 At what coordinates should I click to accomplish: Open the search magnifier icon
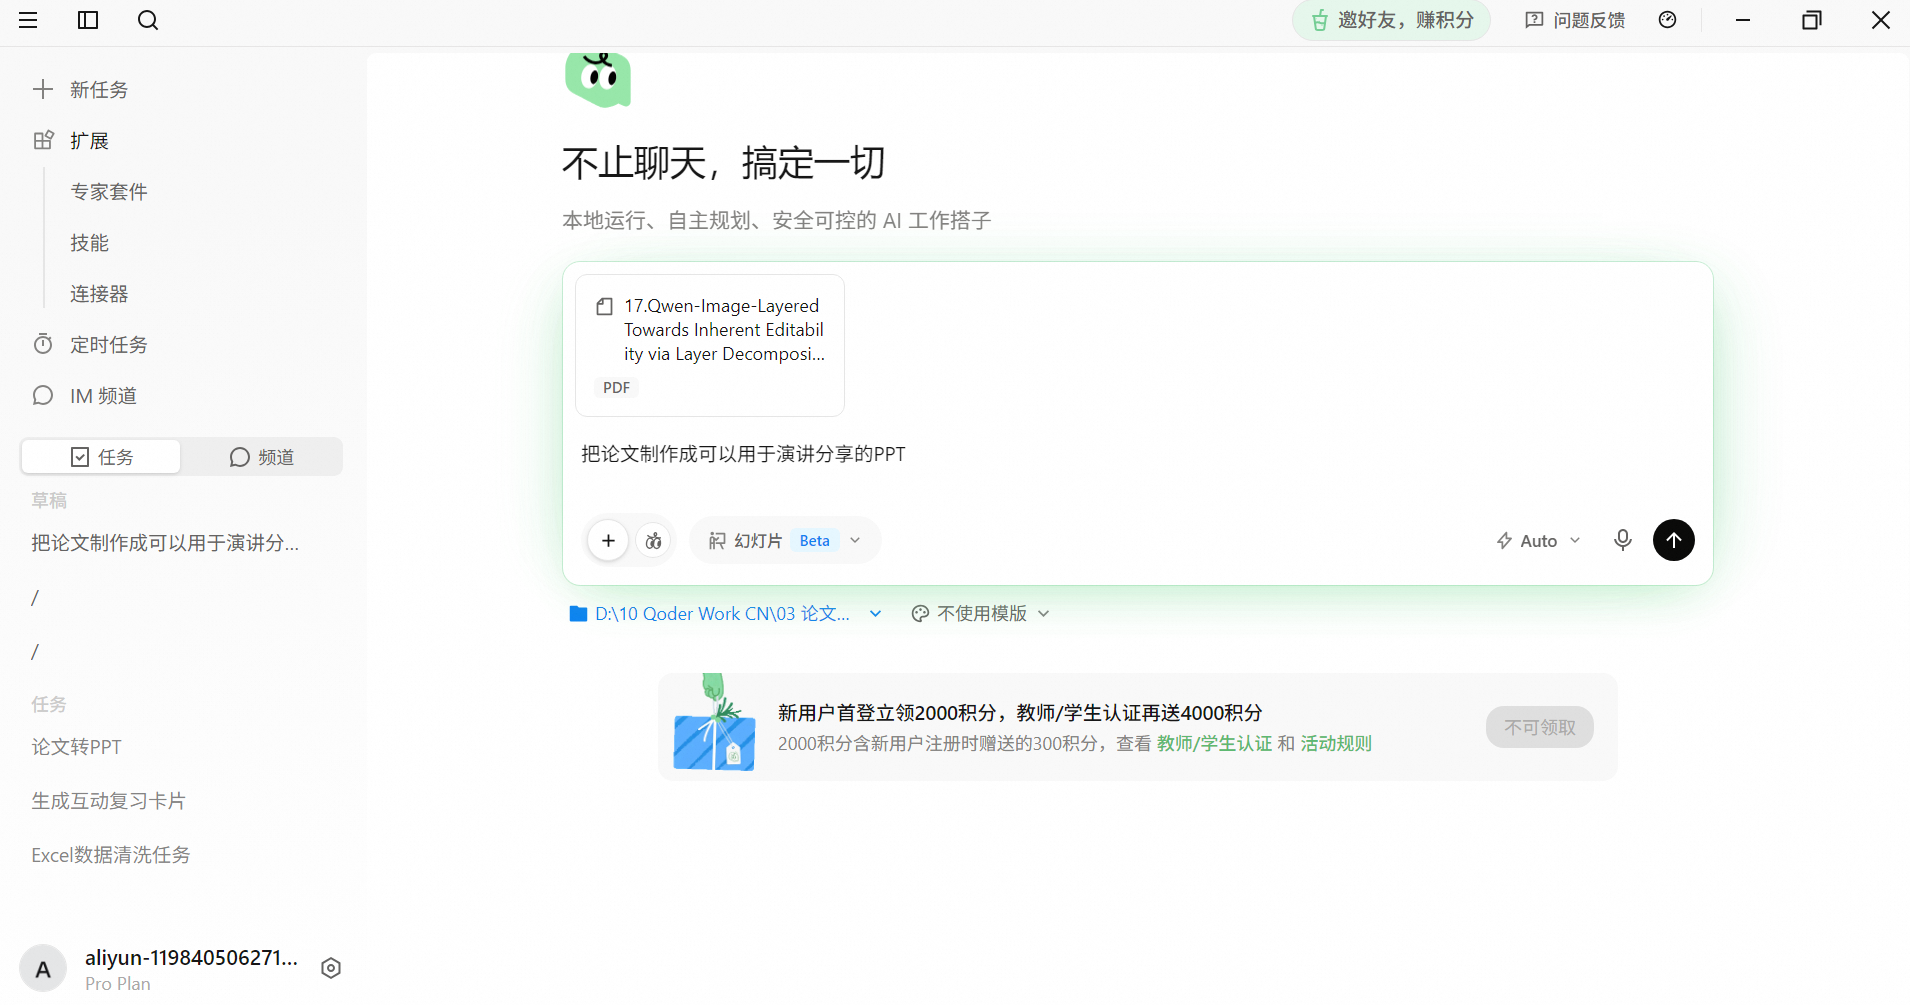click(x=148, y=20)
